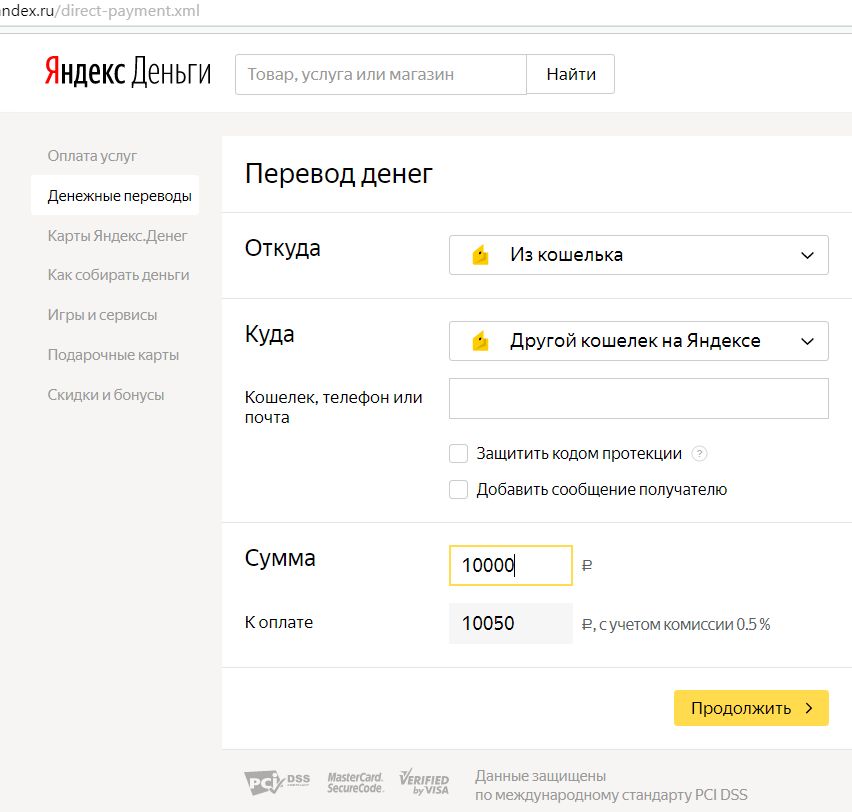The height and width of the screenshot is (812, 852).
Task: Go to Подарочные карты section
Action: click(113, 355)
